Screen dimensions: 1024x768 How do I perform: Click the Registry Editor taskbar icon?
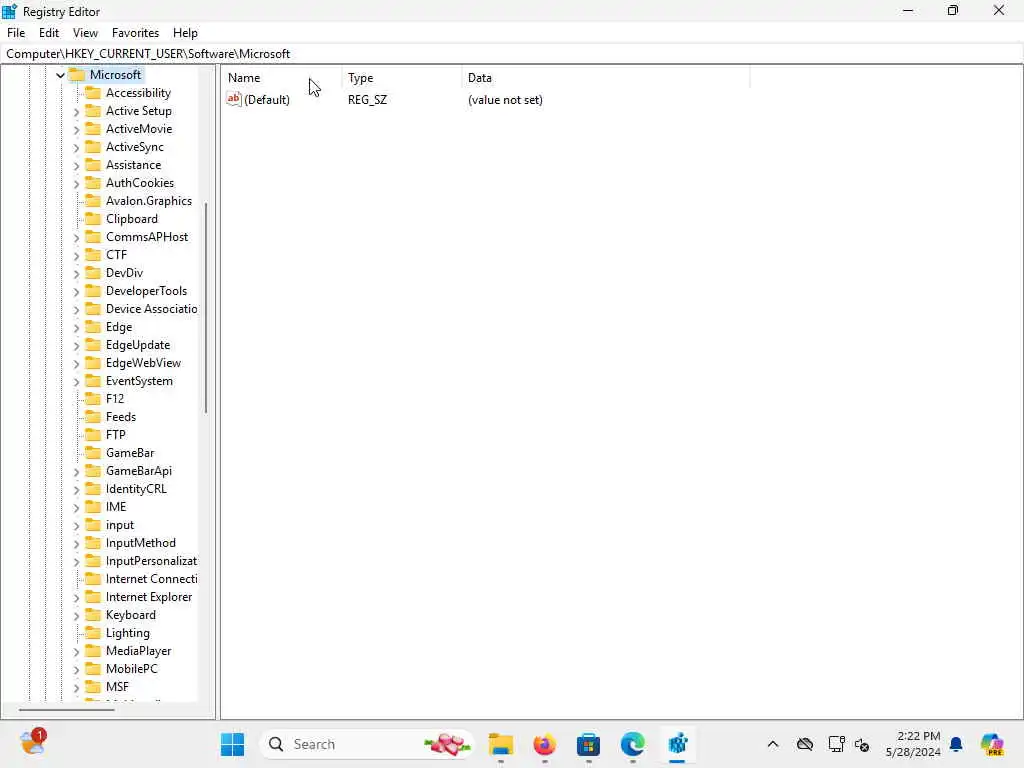tap(677, 744)
